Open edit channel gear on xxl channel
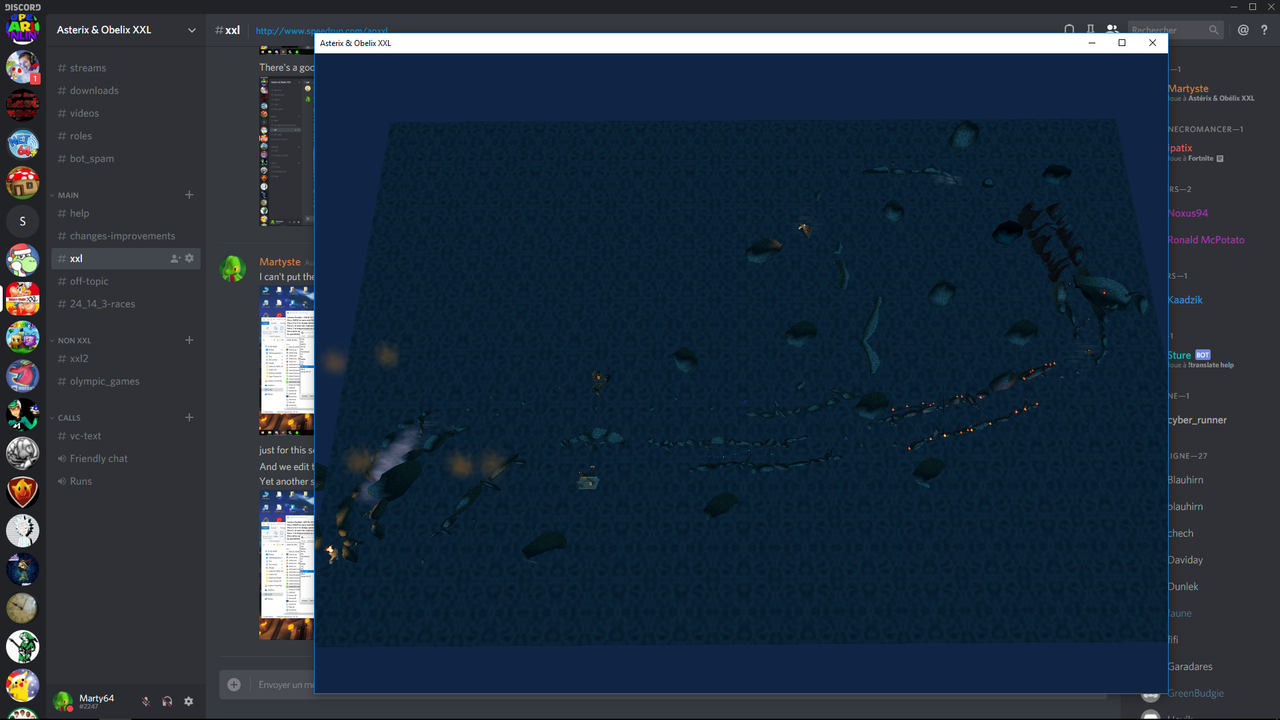Screen dimensions: 1280x720 [190, 258]
